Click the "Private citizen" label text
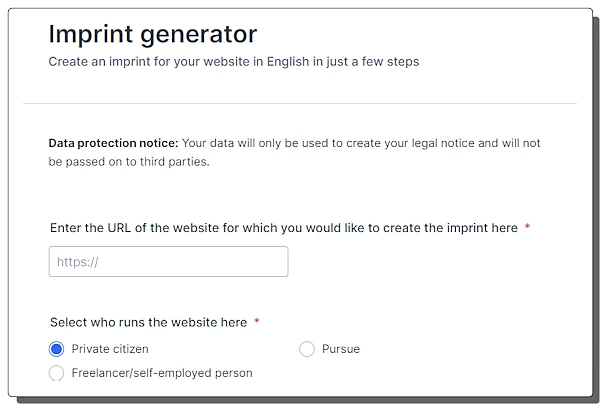 (110, 349)
